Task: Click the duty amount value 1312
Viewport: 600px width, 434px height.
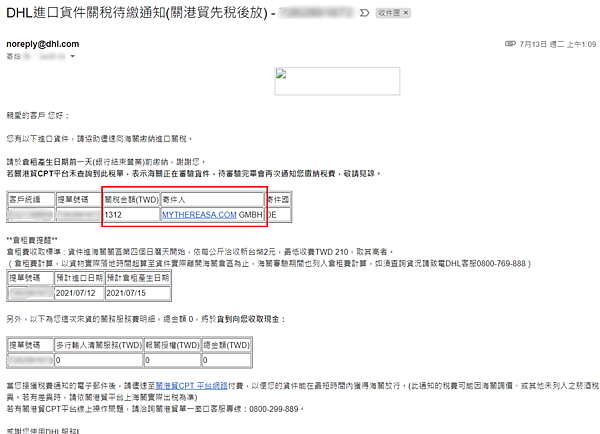Action: tap(113, 215)
